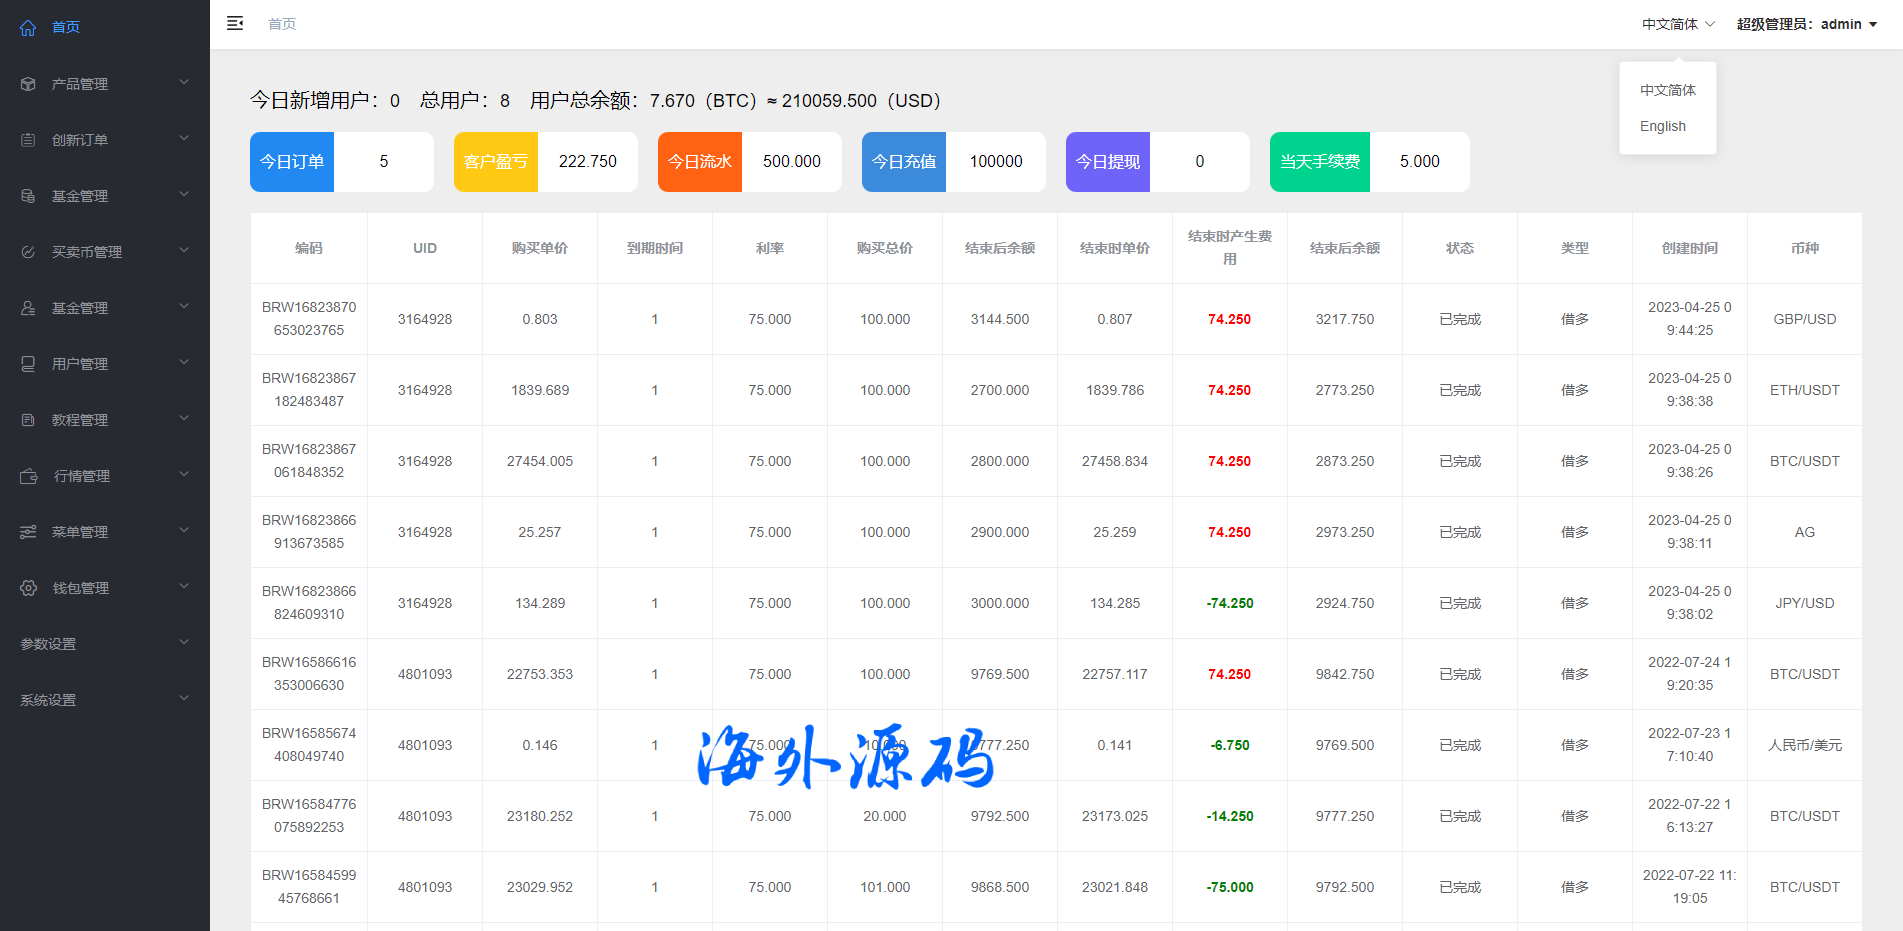The height and width of the screenshot is (931, 1903).
Task: Click the icon next to 创新订单
Action: tap(28, 140)
